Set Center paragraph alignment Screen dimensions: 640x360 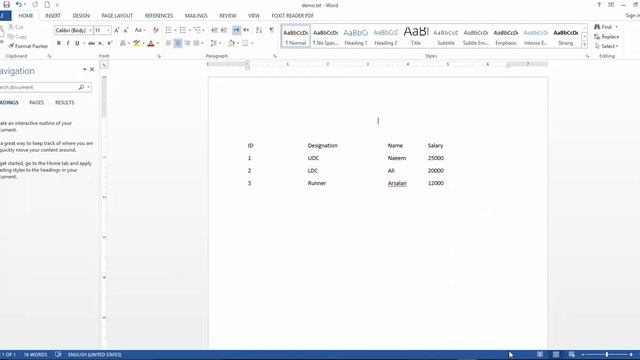(178, 43)
